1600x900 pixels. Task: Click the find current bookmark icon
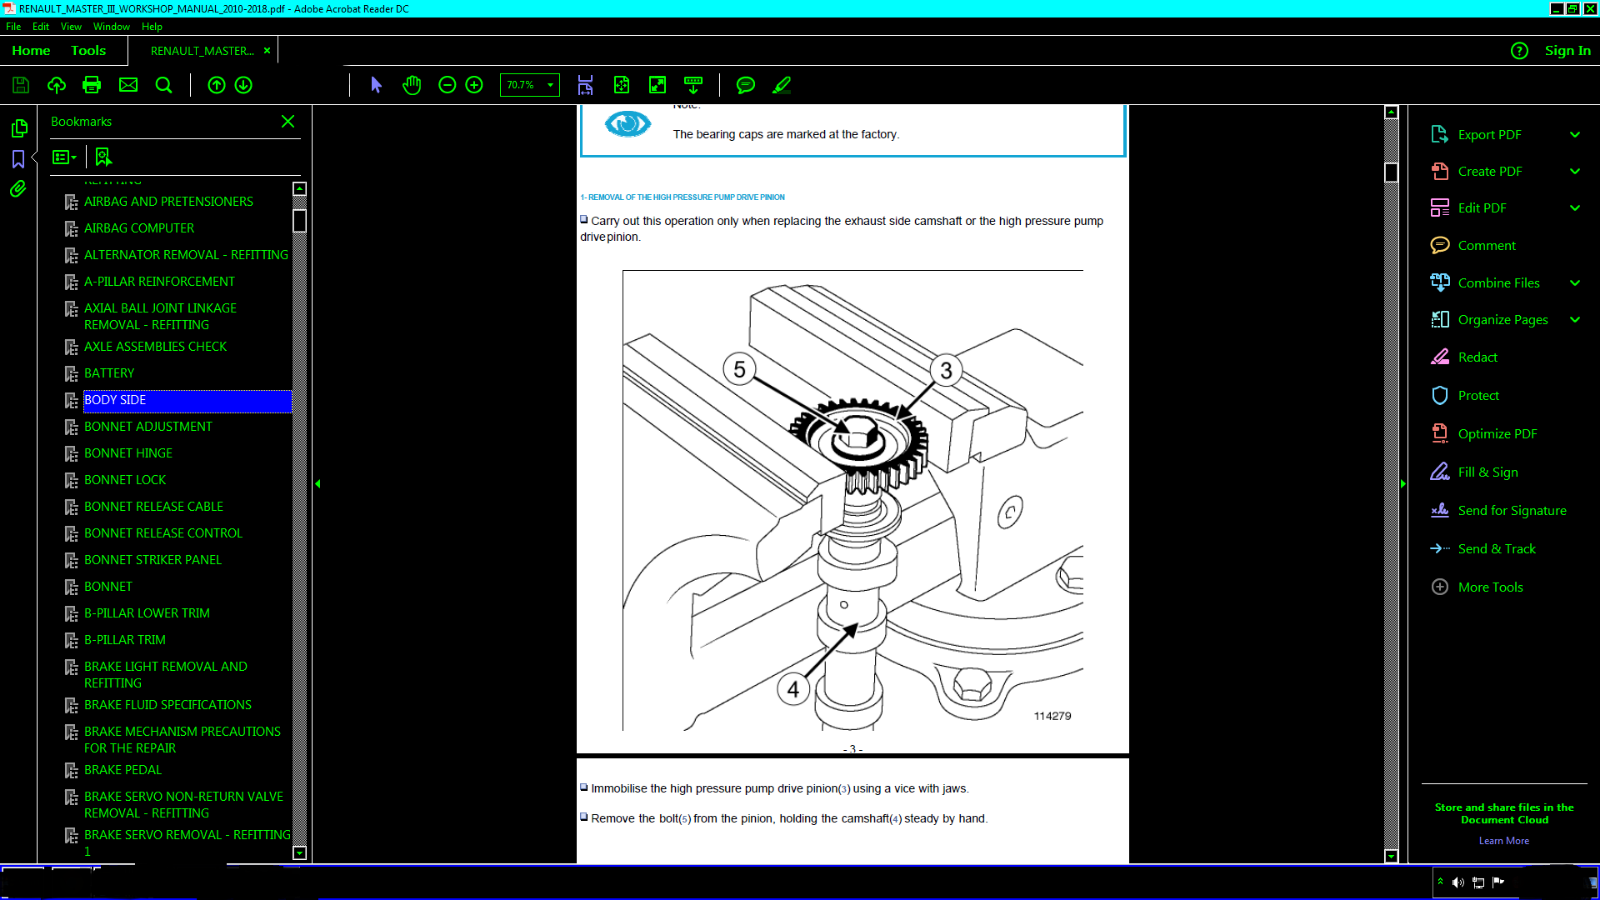103,157
